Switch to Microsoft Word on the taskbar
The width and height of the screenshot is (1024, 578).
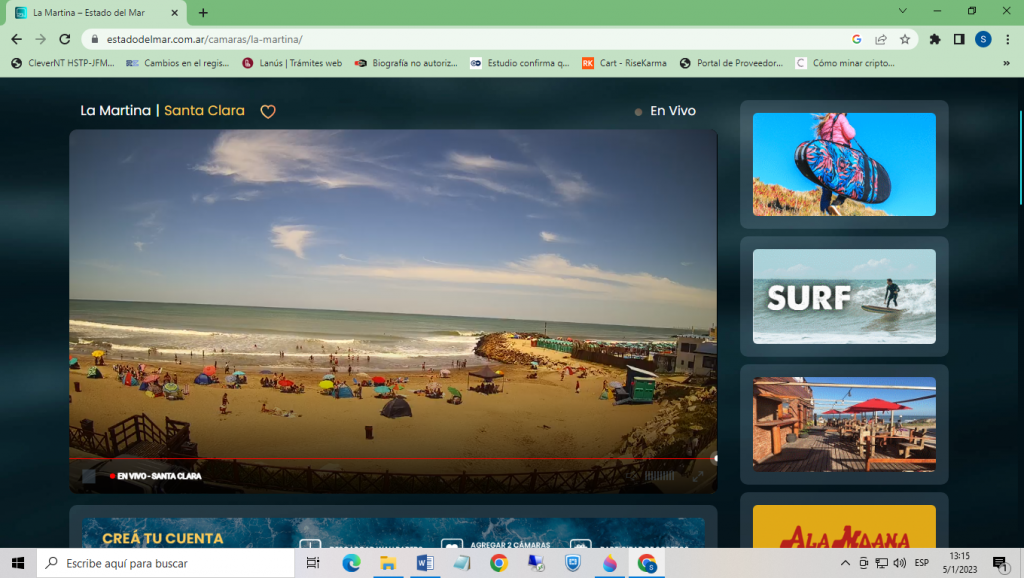424,563
